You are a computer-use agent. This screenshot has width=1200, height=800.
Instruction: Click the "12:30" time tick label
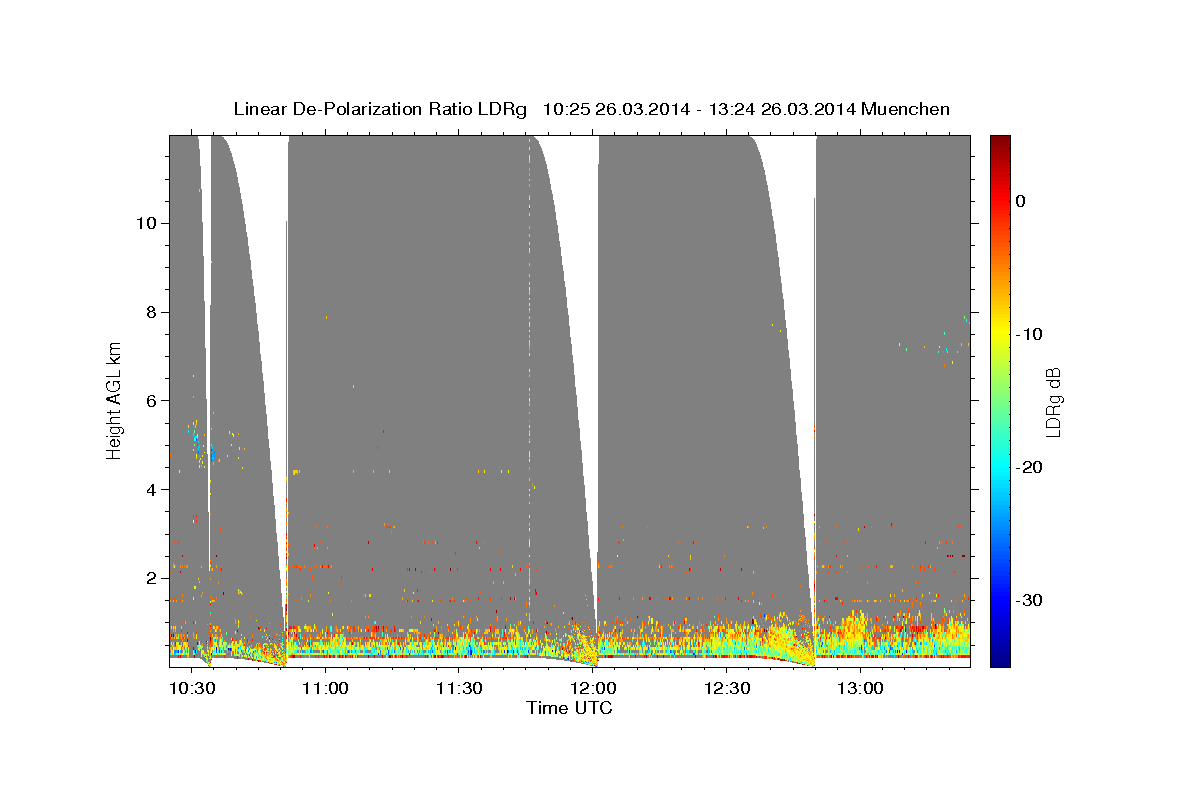[726, 688]
